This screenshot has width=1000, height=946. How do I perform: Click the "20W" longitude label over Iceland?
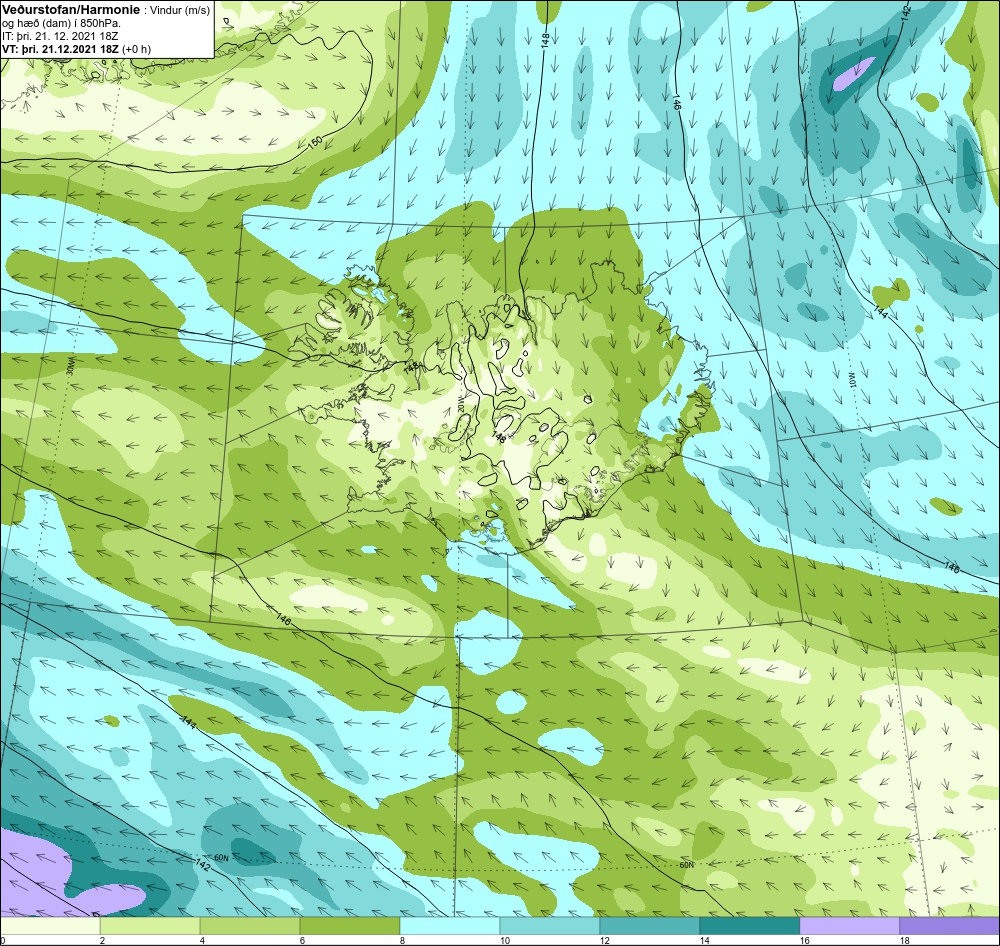click(461, 402)
